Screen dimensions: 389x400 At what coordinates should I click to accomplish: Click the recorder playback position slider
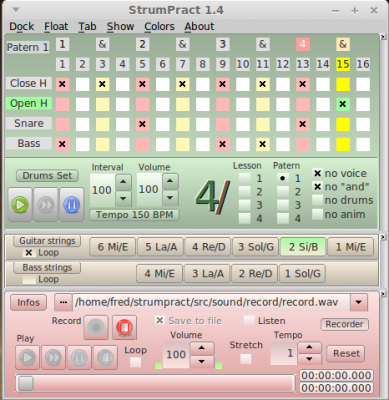[x=155, y=383]
